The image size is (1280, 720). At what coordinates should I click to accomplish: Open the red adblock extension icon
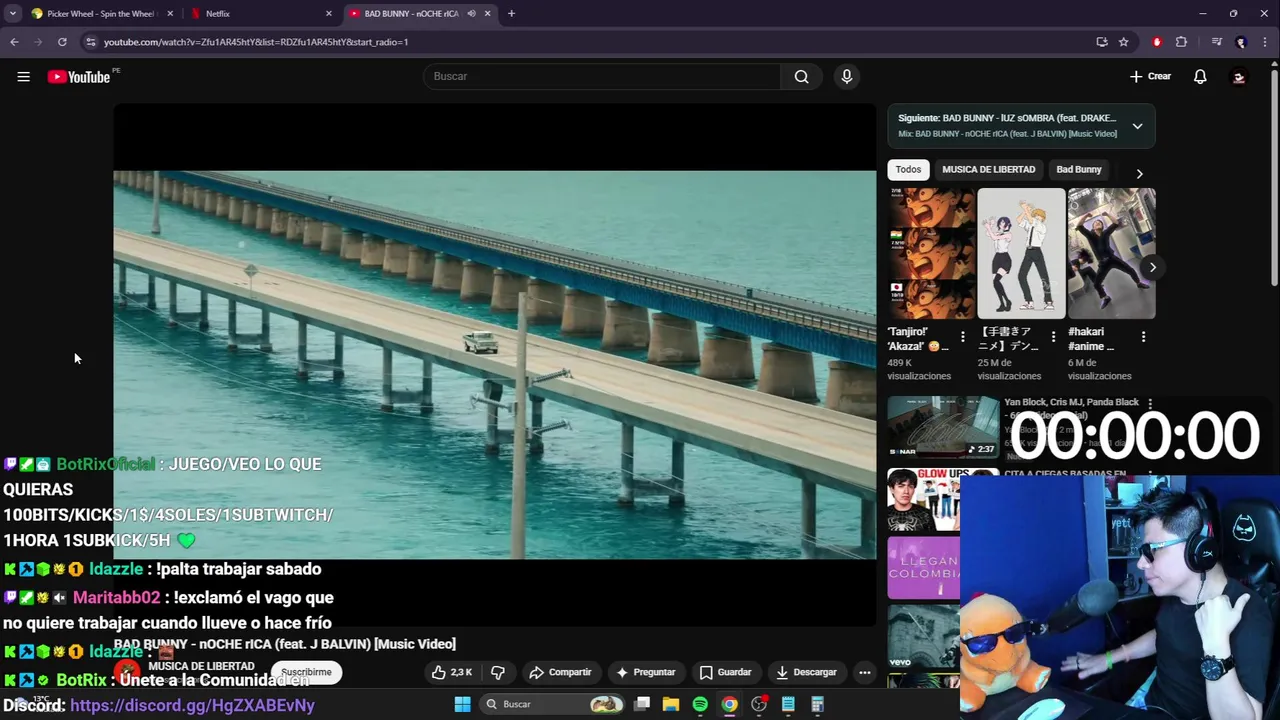[1157, 42]
